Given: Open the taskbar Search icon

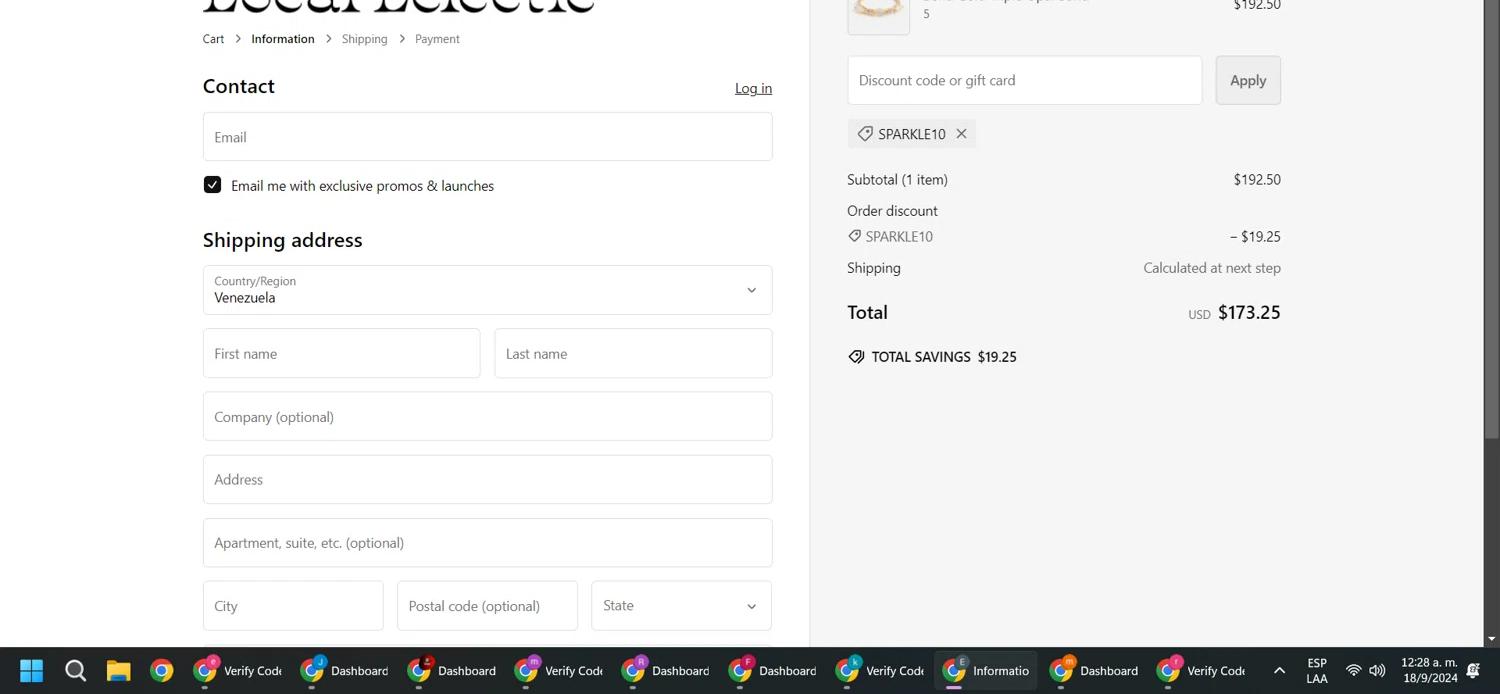Looking at the screenshot, I should point(75,670).
